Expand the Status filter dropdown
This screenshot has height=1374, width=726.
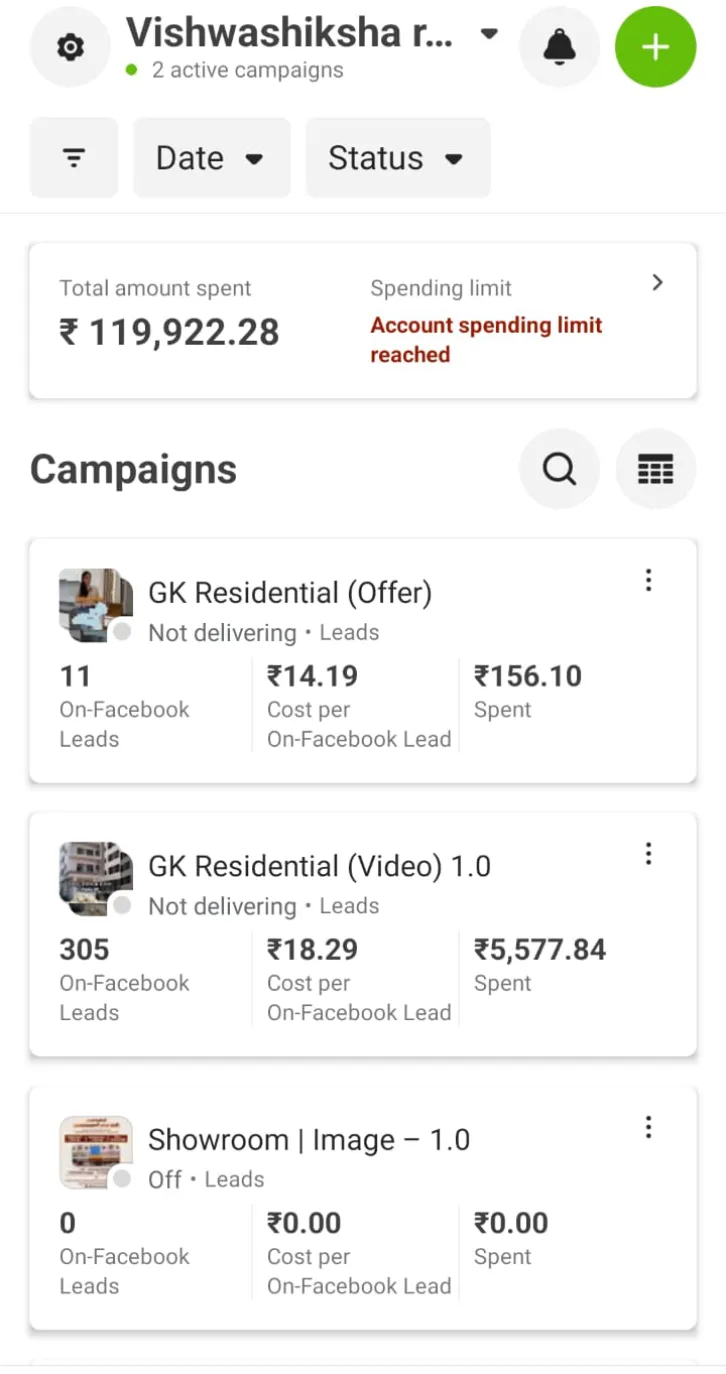point(397,158)
